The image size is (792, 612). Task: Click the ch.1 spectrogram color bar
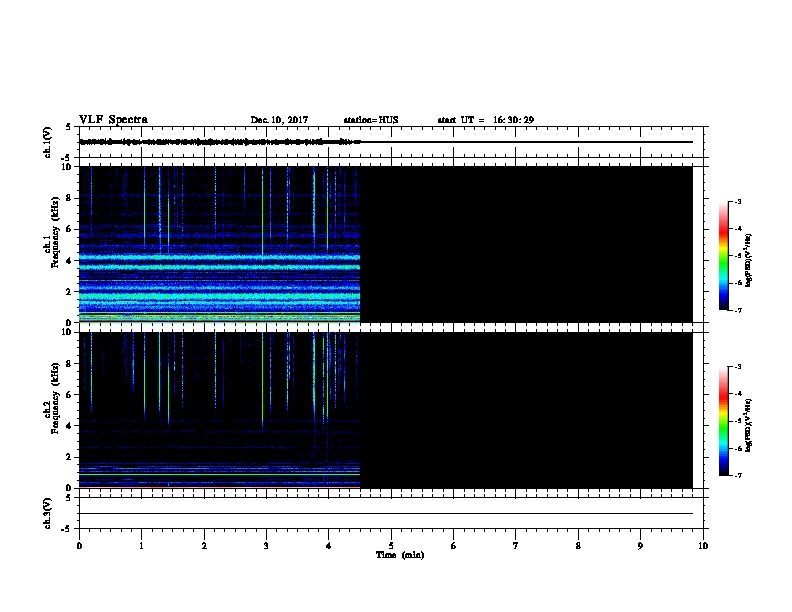(723, 256)
